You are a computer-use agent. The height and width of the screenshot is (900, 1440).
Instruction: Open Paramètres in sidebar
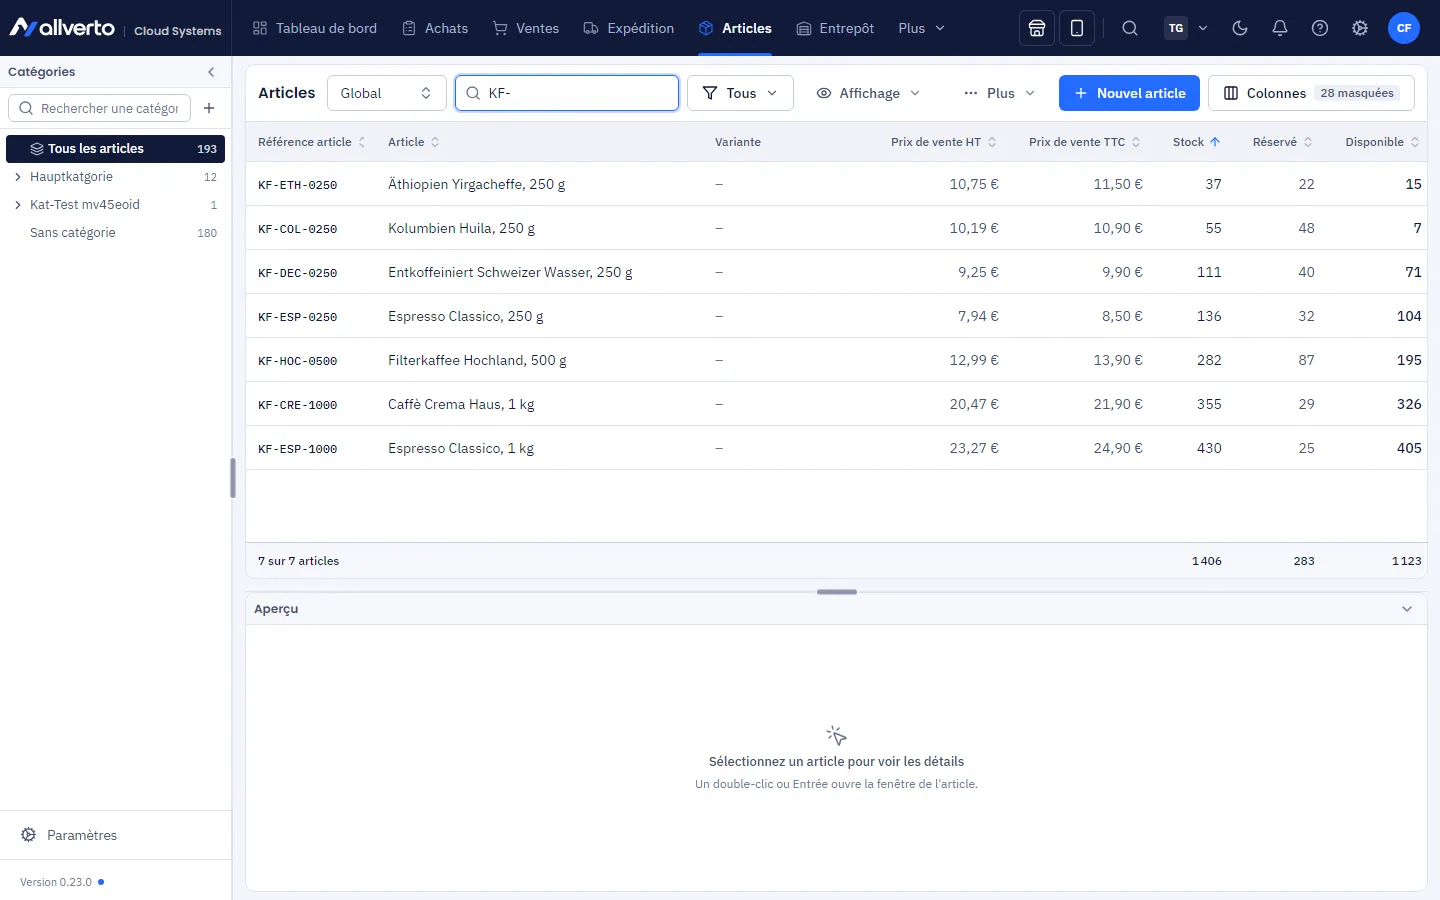pos(70,835)
